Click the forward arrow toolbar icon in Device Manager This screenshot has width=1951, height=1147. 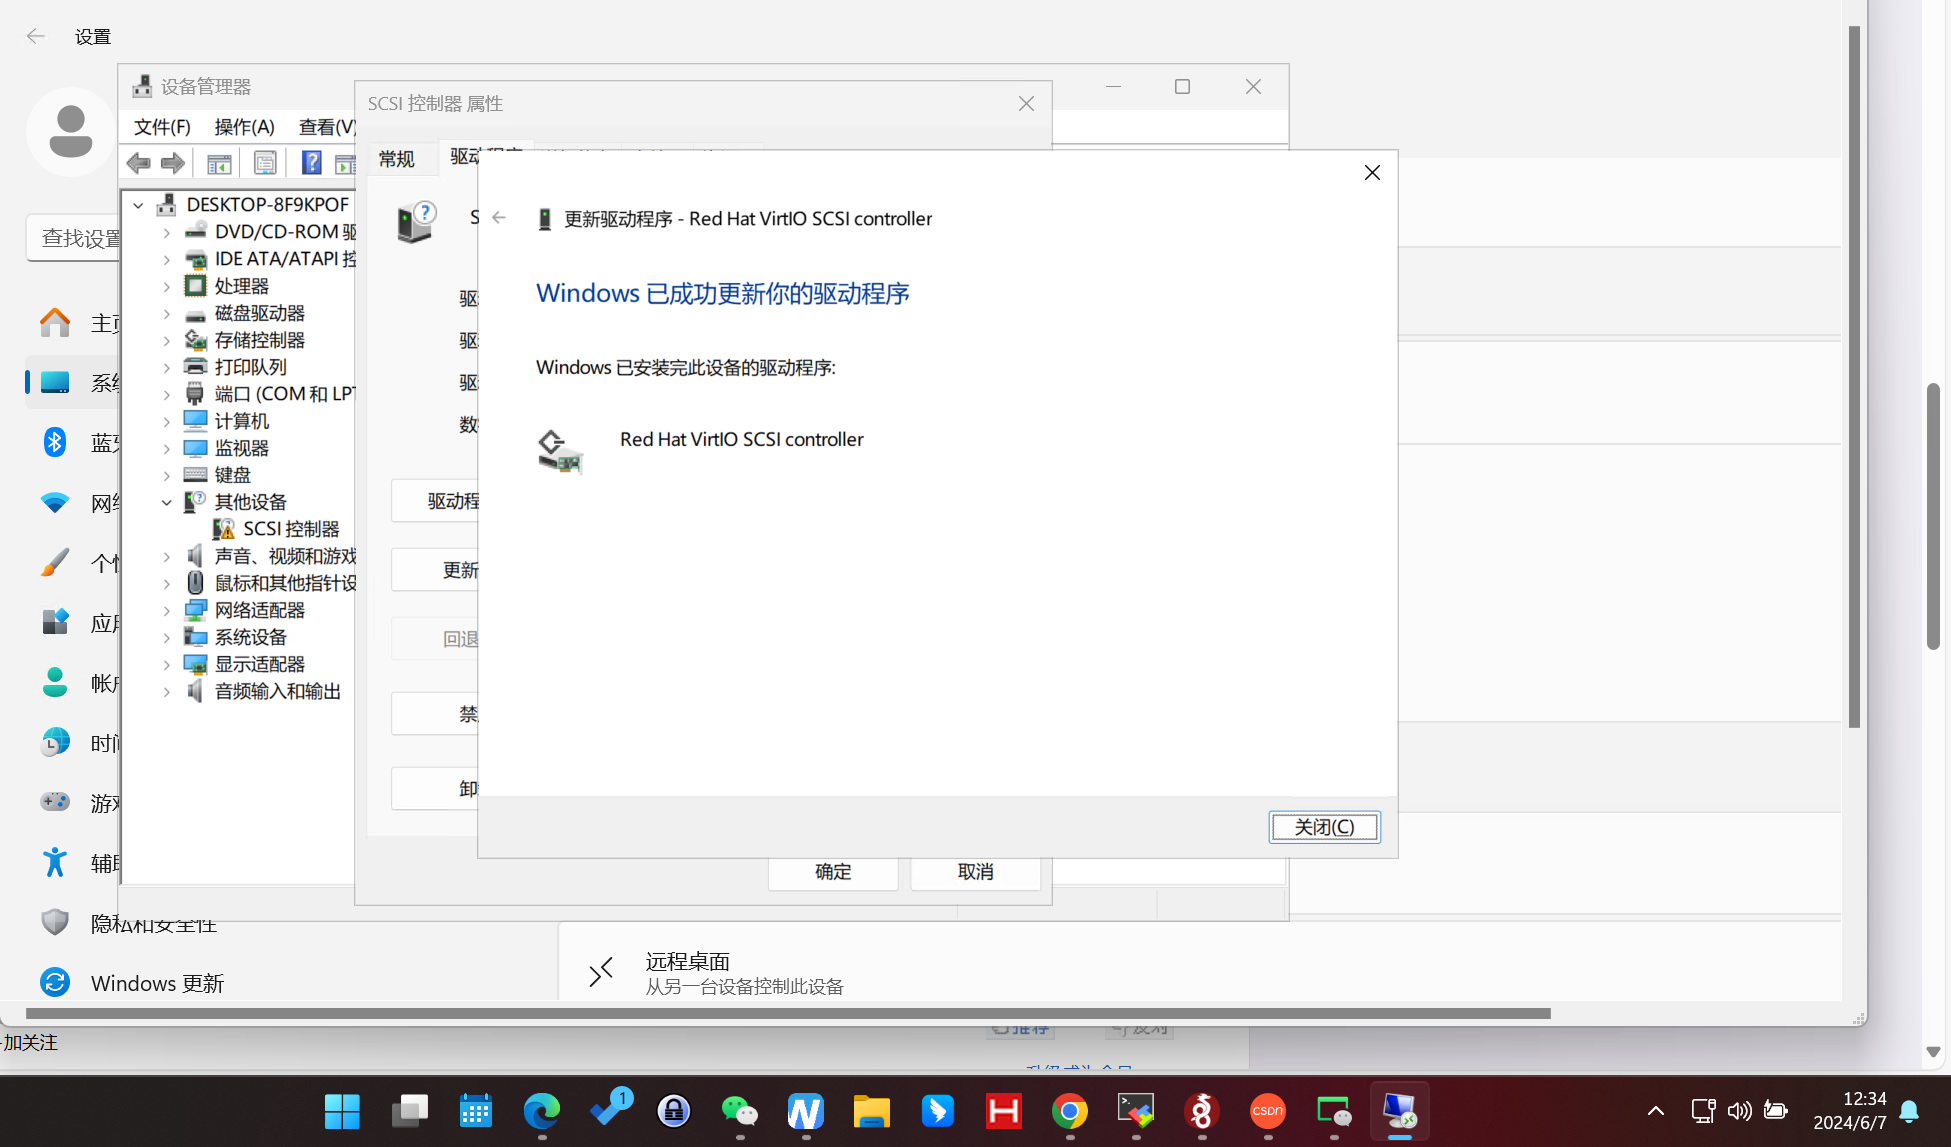tap(173, 163)
